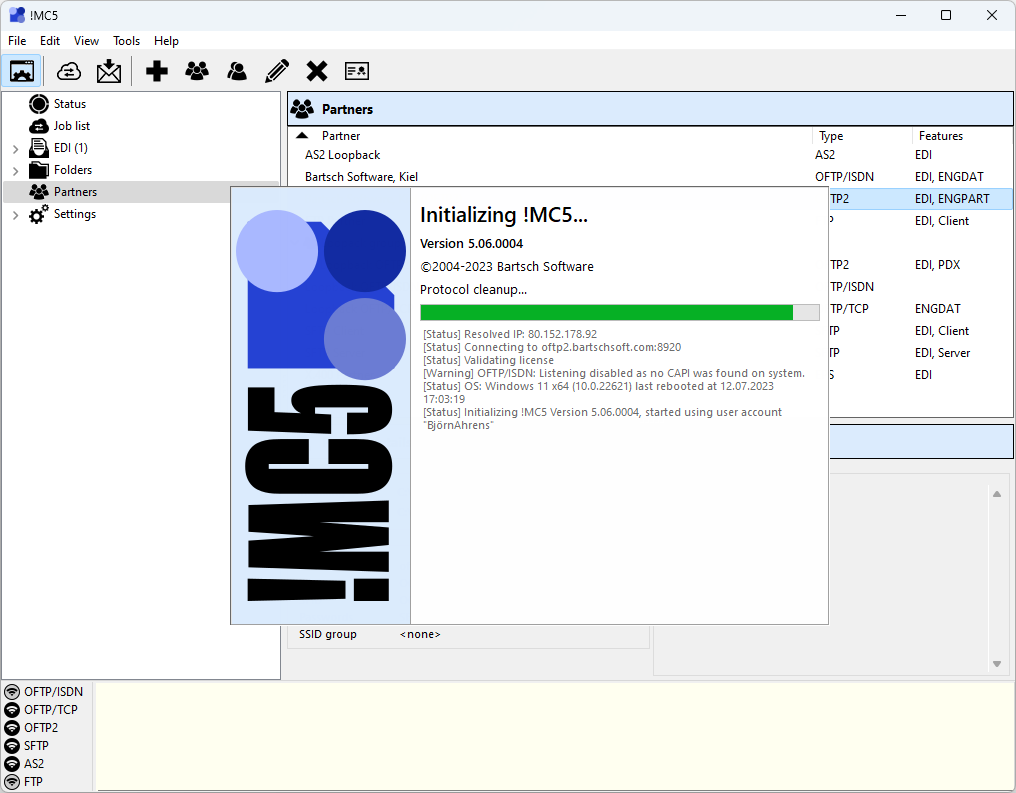Open the Help menu
Screen dimensions: 1016x793
(167, 41)
